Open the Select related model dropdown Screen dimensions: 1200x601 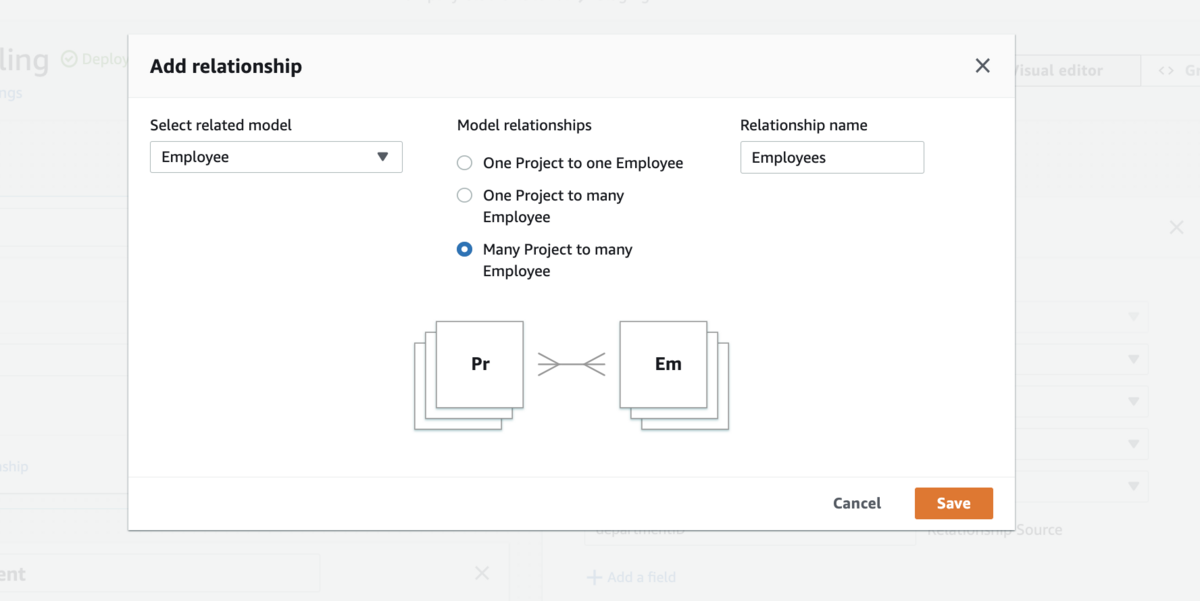coord(276,157)
